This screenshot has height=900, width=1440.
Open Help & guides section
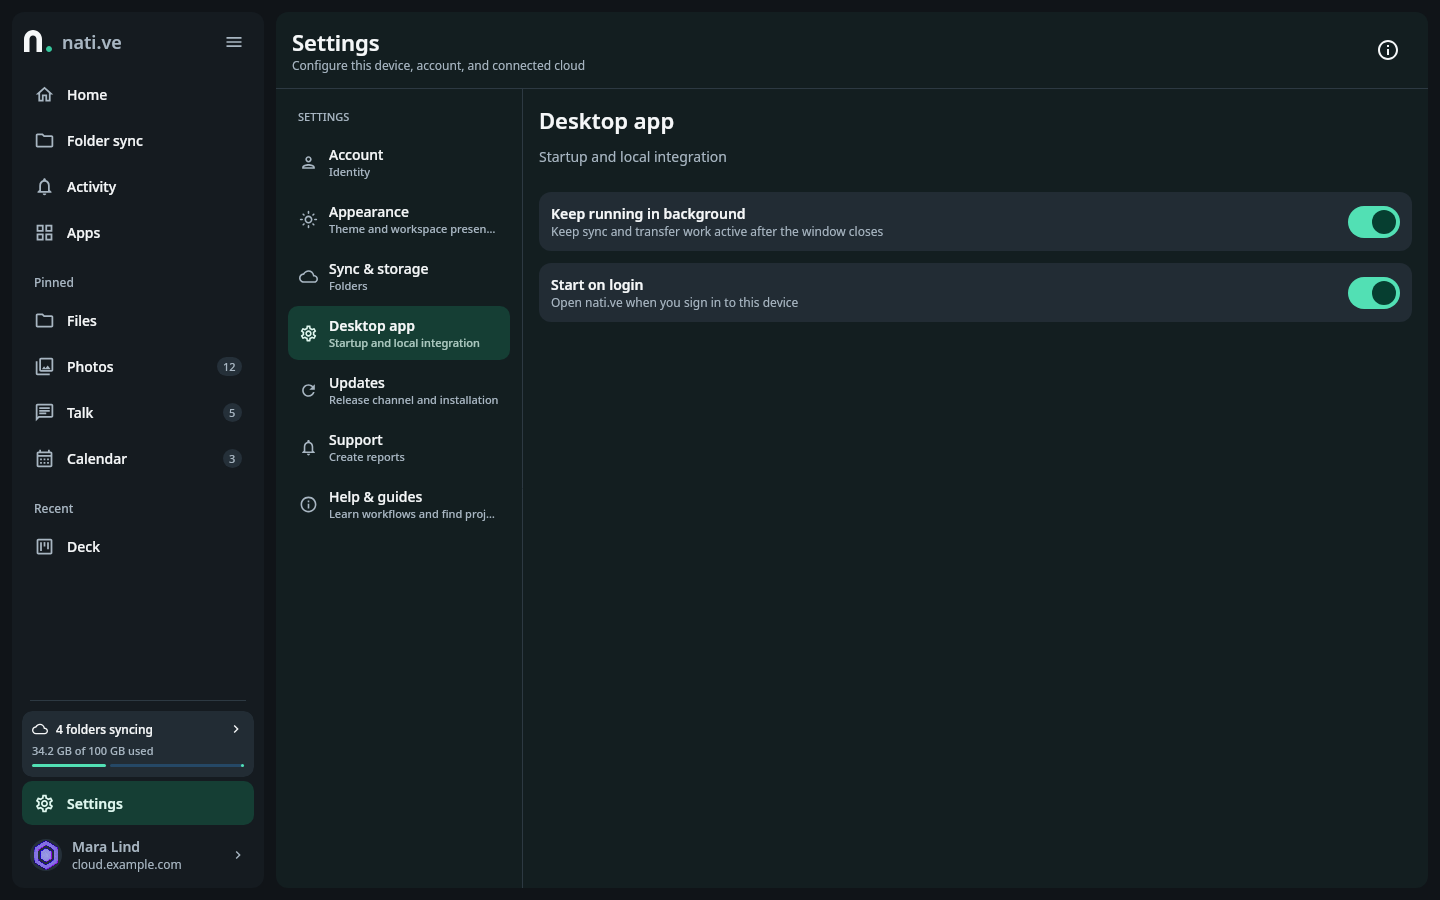pos(399,505)
